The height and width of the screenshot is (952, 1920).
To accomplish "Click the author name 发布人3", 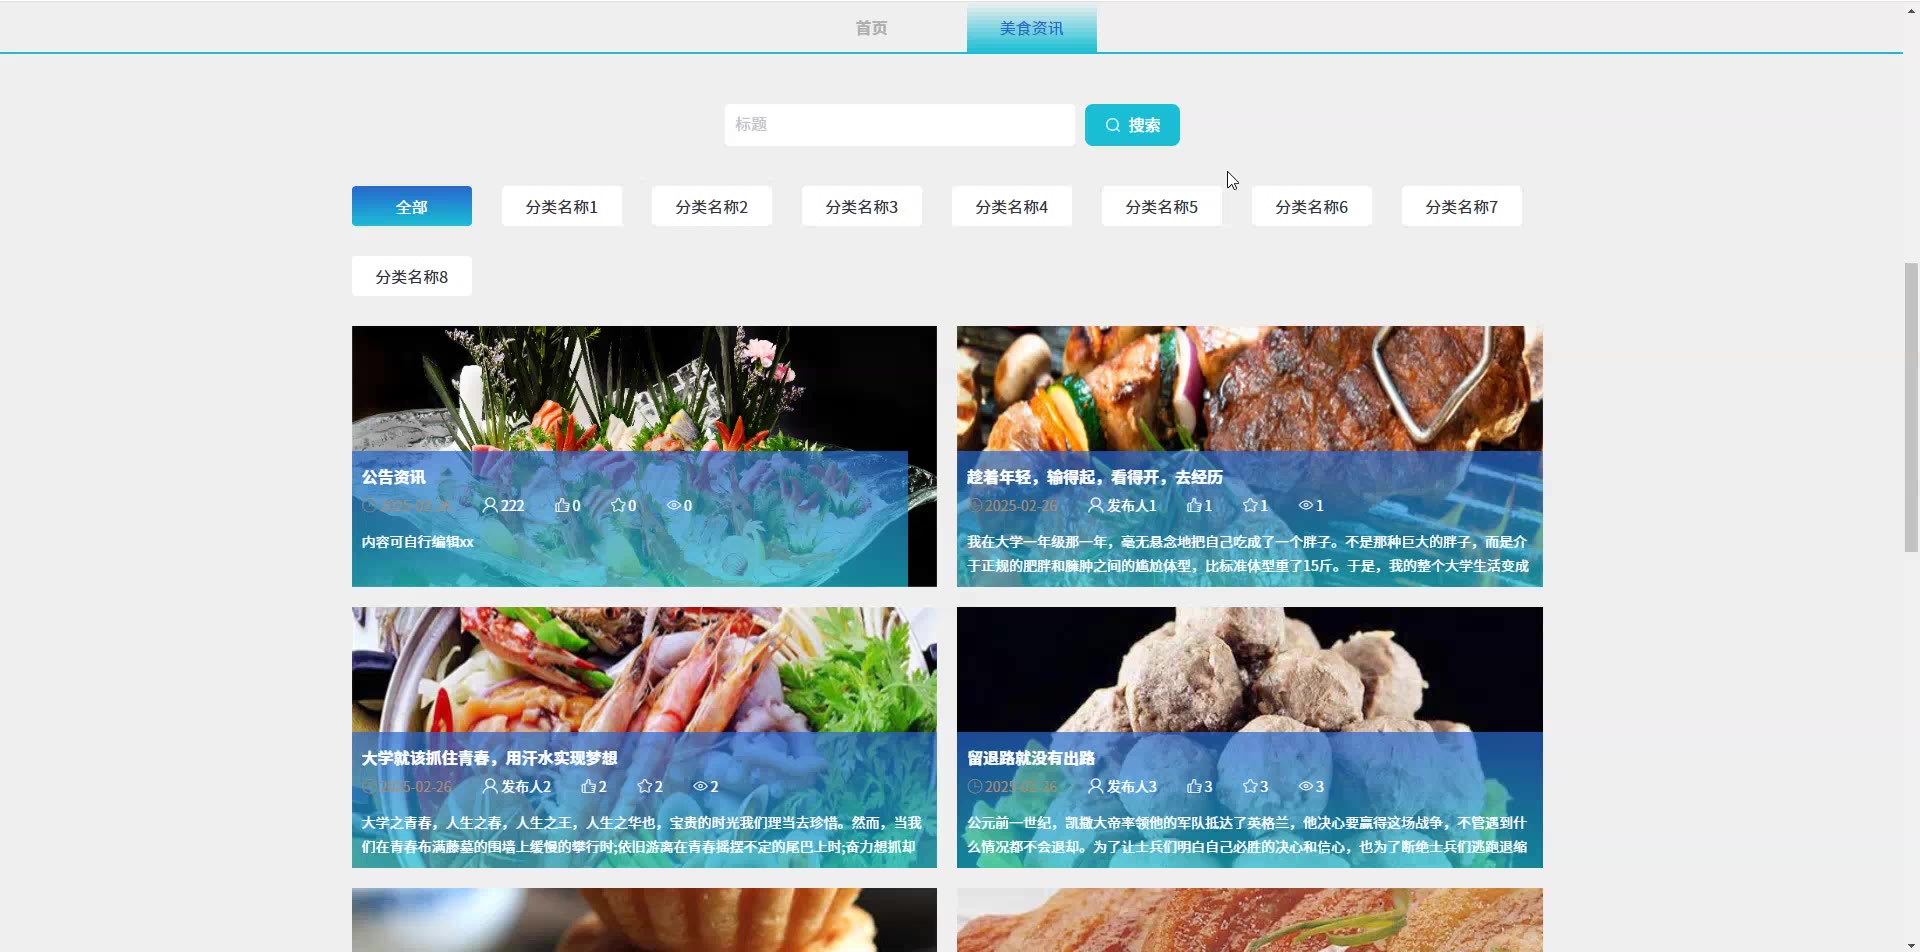I will (1132, 787).
